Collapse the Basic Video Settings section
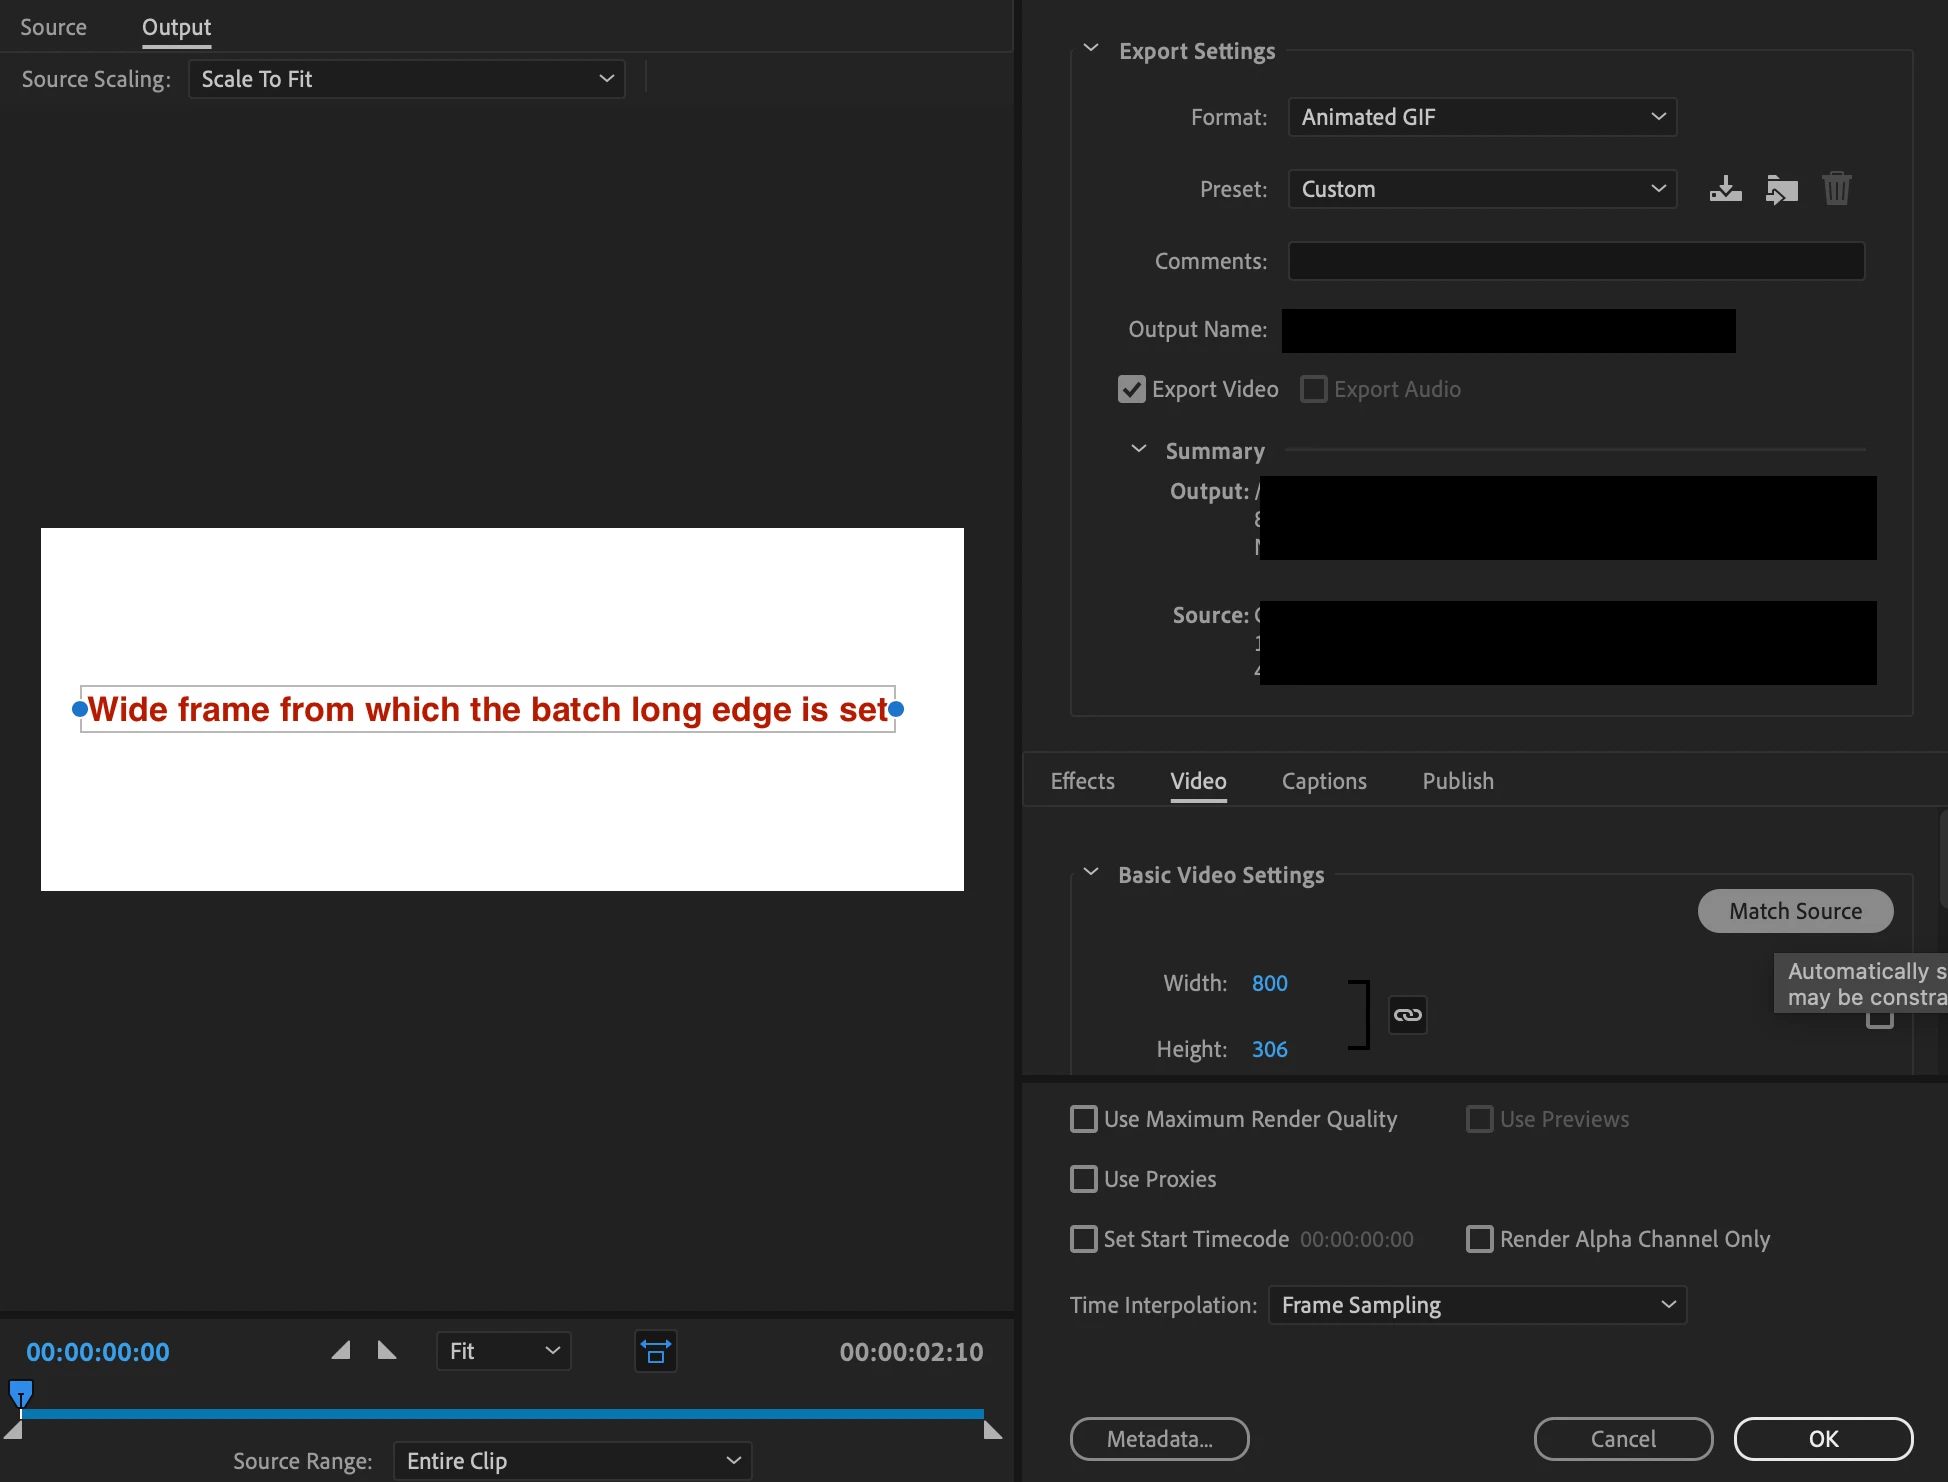This screenshot has width=1948, height=1482. (x=1091, y=873)
